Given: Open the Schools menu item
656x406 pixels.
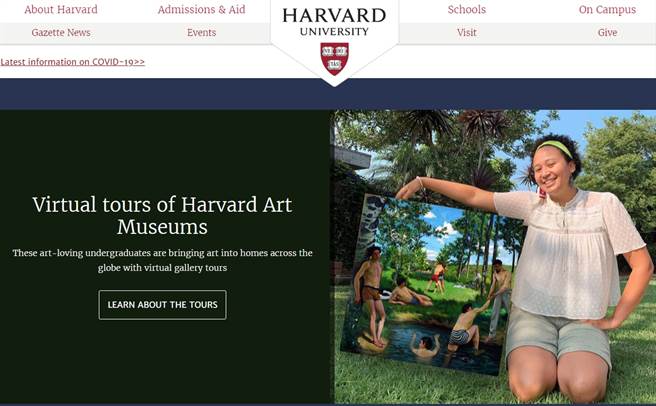Looking at the screenshot, I should (466, 10).
